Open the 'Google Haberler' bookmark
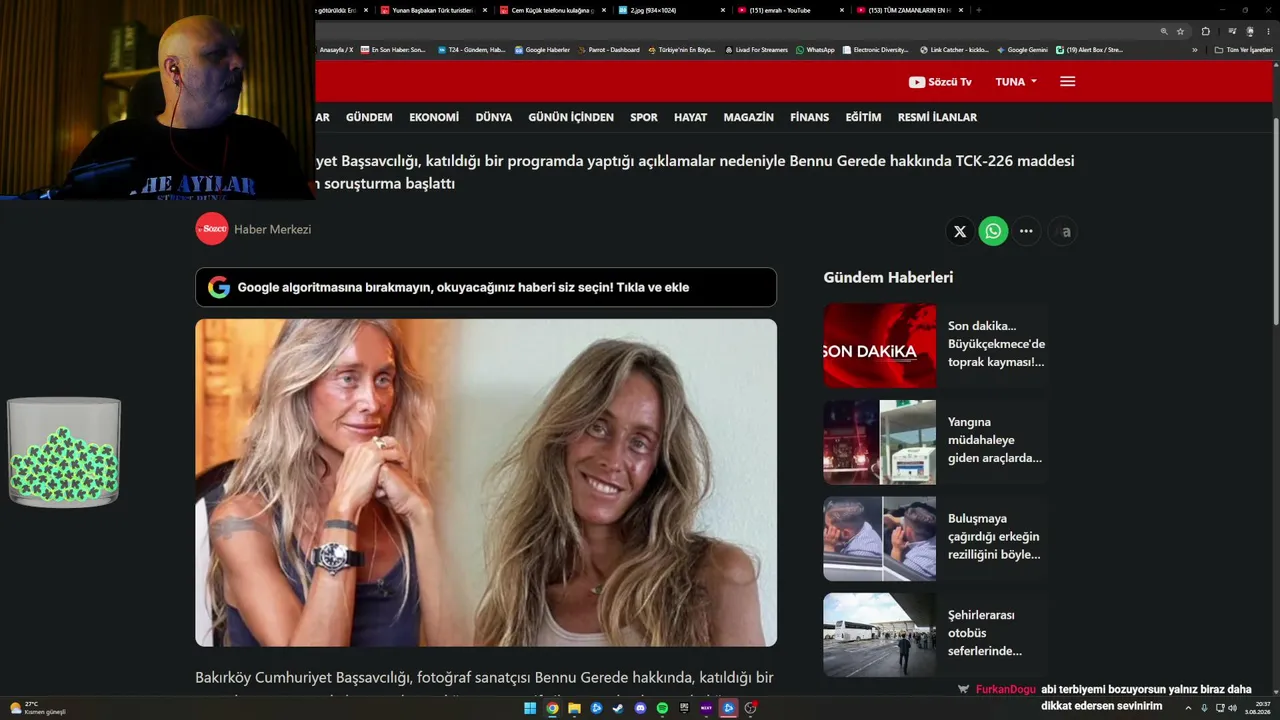This screenshot has height=720, width=1280. [542, 50]
